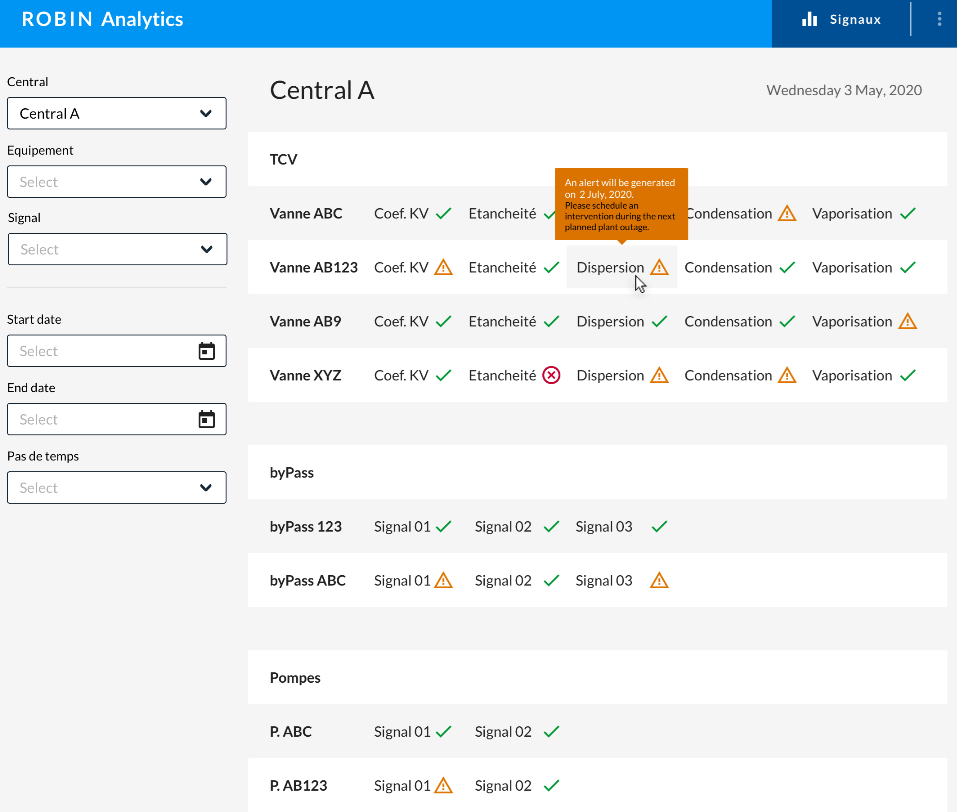Focus the End date input field

[x=117, y=419]
